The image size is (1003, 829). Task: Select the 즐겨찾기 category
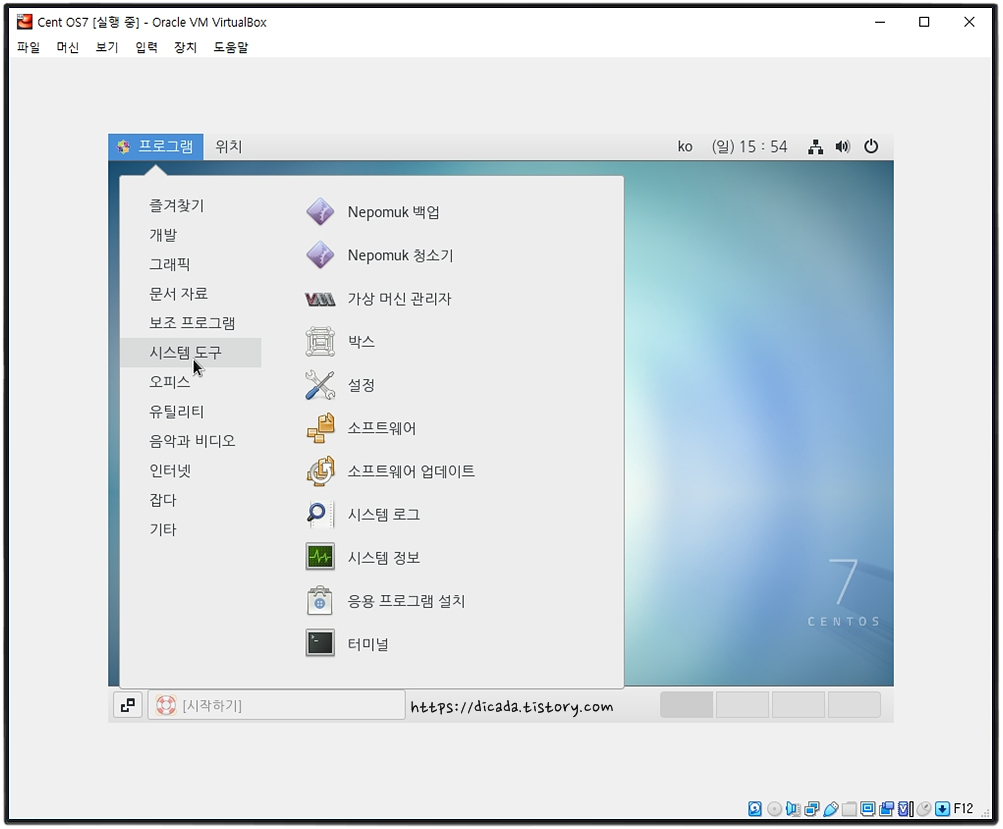pos(177,205)
